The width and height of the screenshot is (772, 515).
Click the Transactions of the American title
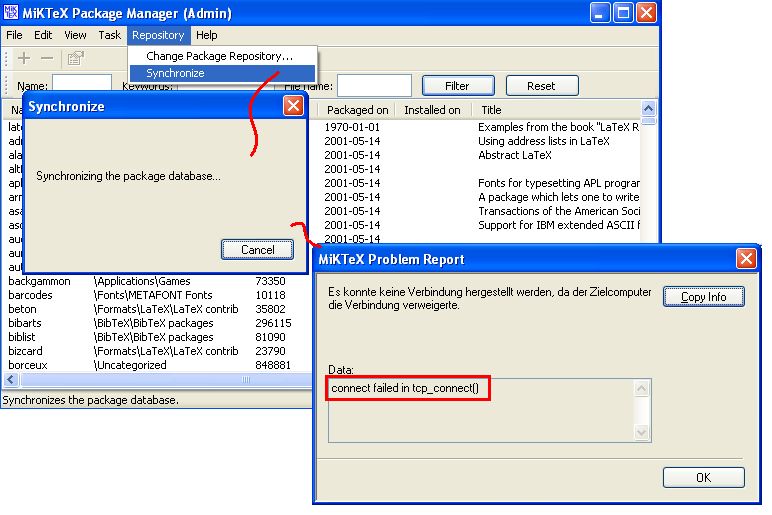559,211
